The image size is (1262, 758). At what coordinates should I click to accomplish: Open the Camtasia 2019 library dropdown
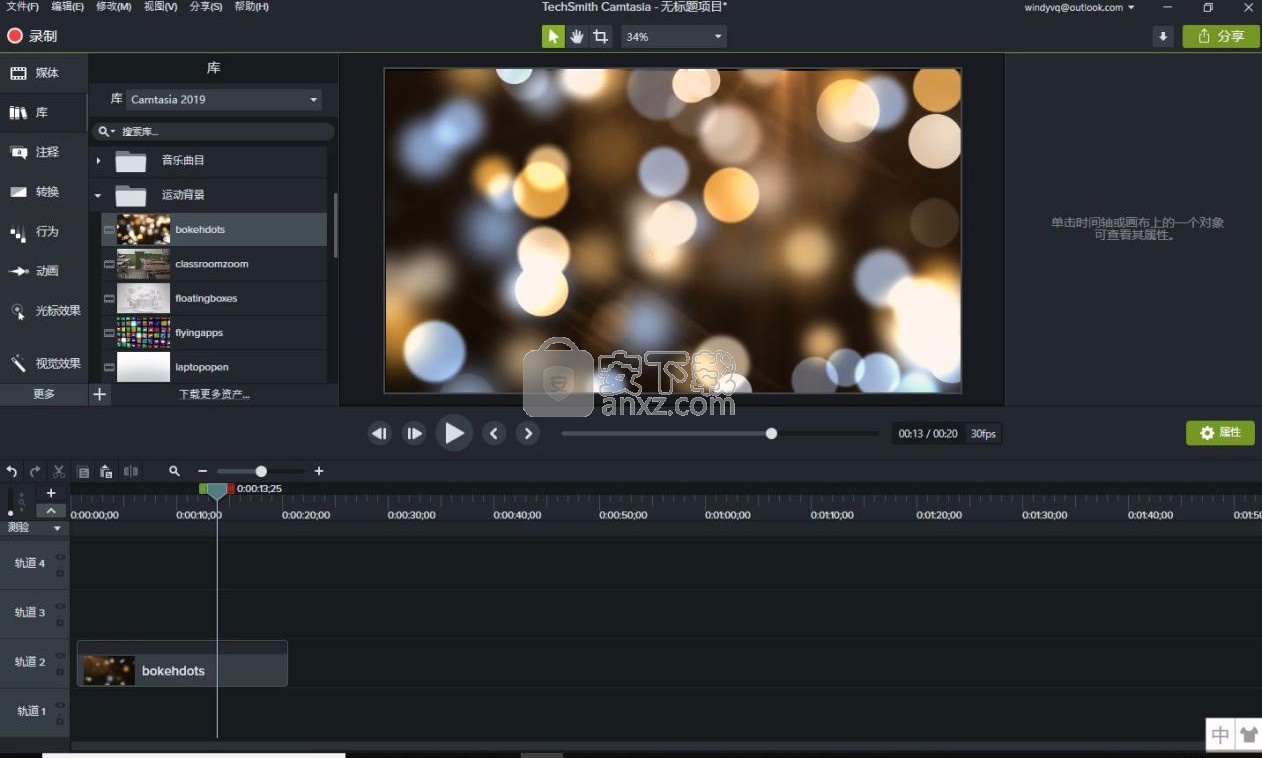click(224, 99)
